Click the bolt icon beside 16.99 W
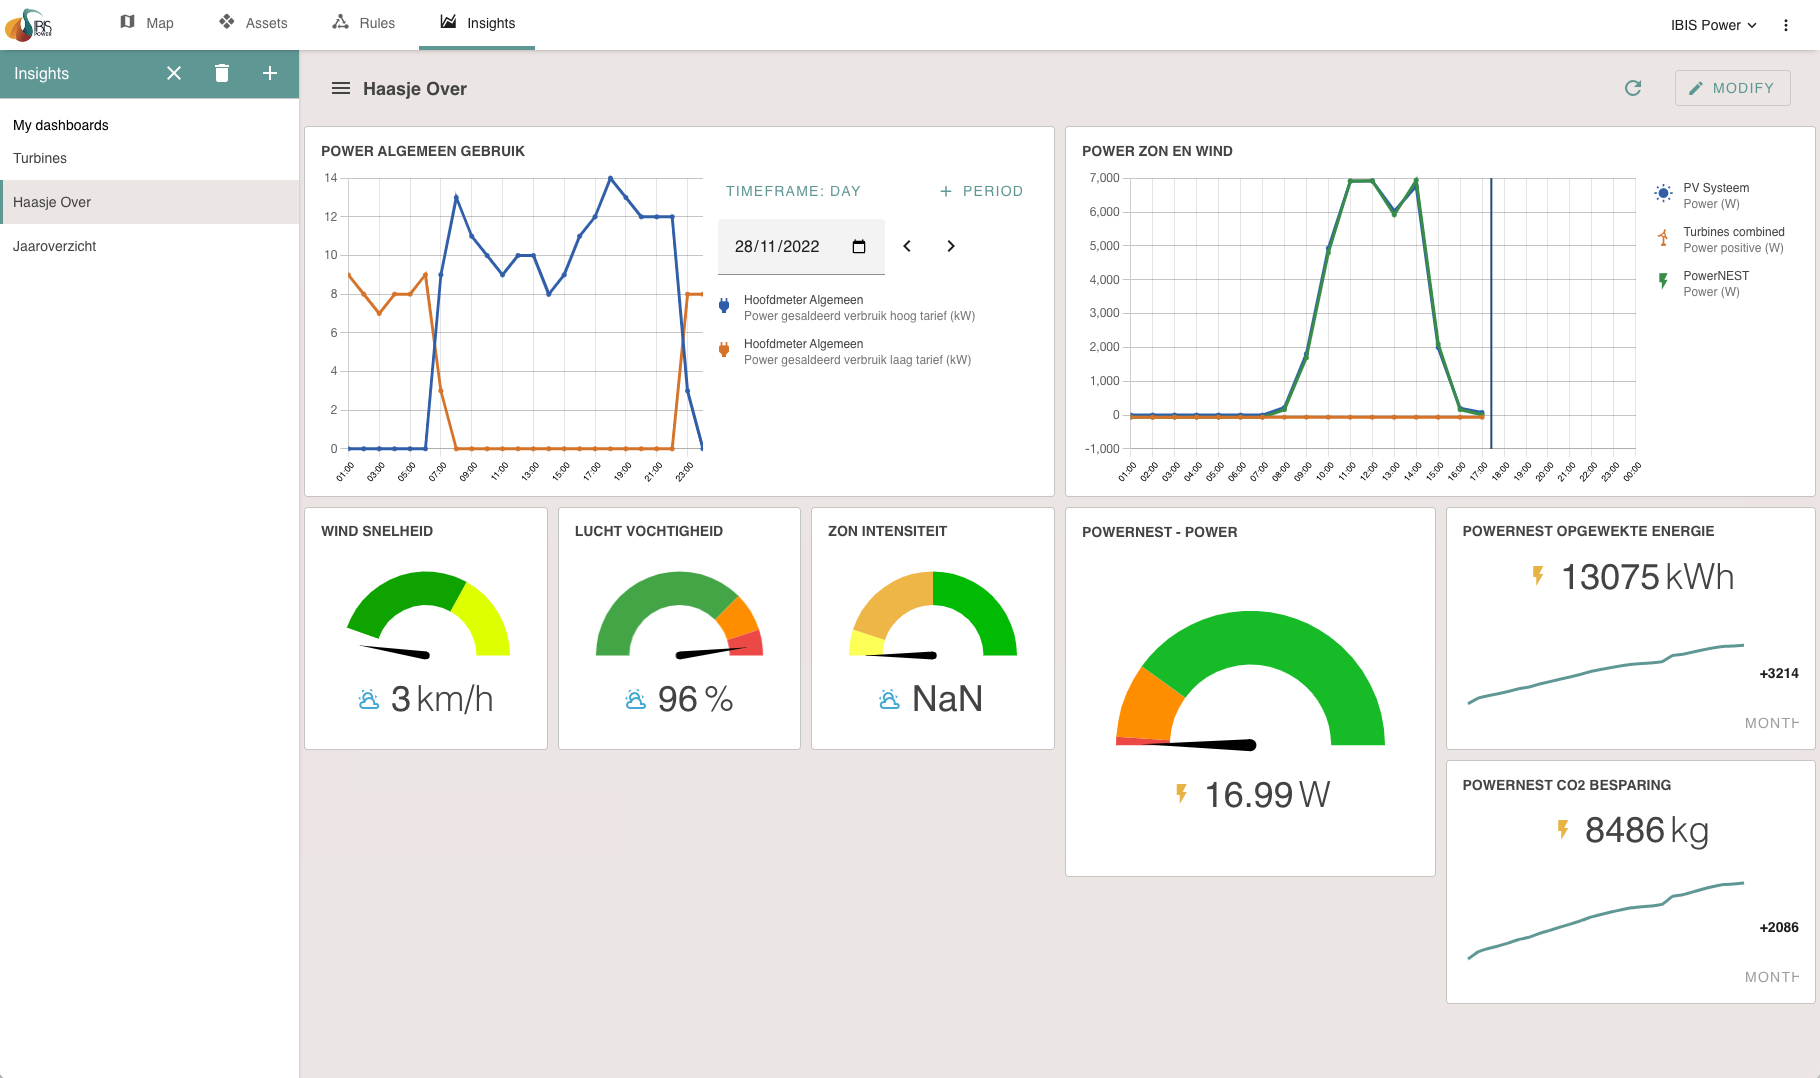Viewport: 1820px width, 1078px height. coord(1182,794)
